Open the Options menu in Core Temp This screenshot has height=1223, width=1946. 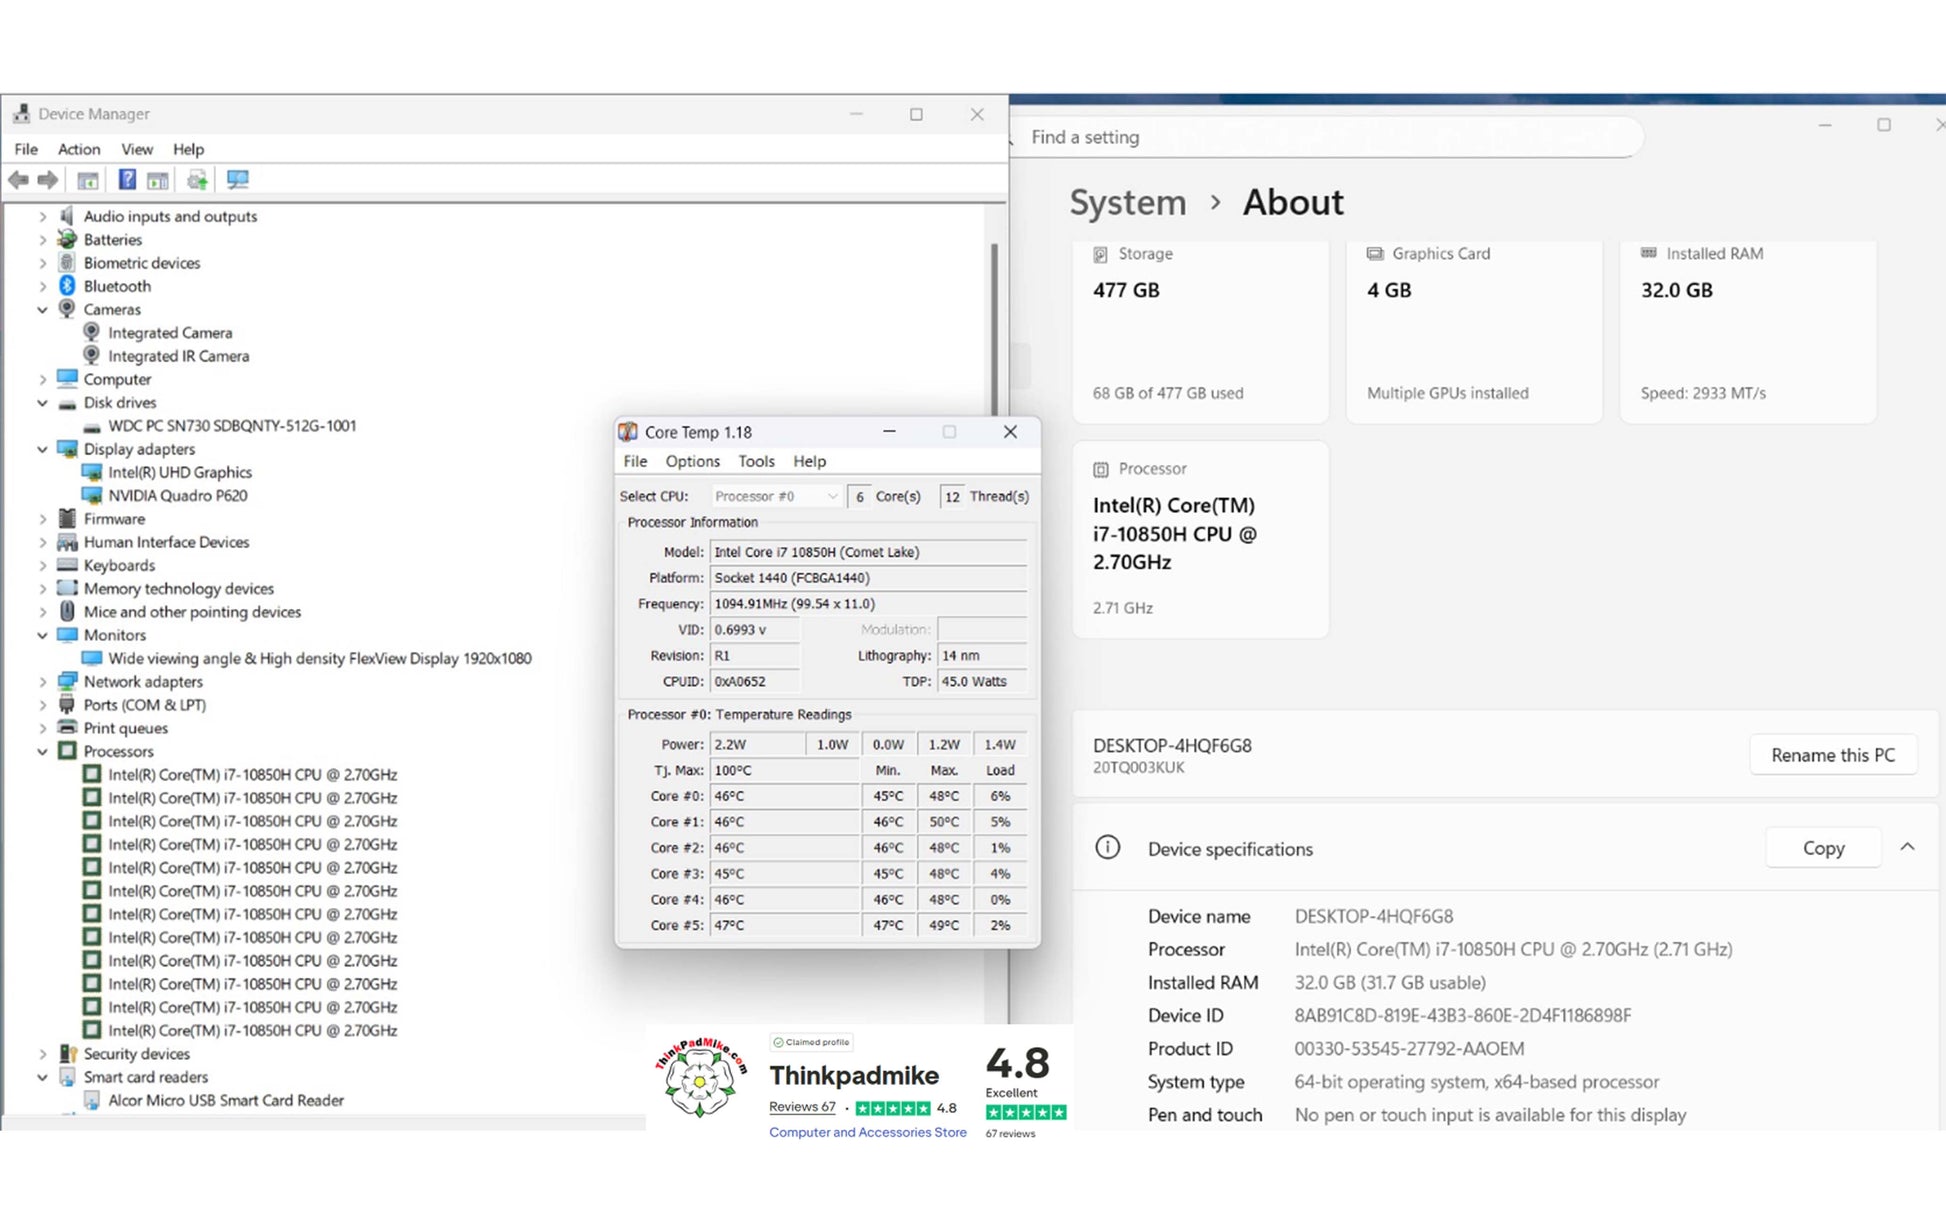pyautogui.click(x=692, y=461)
